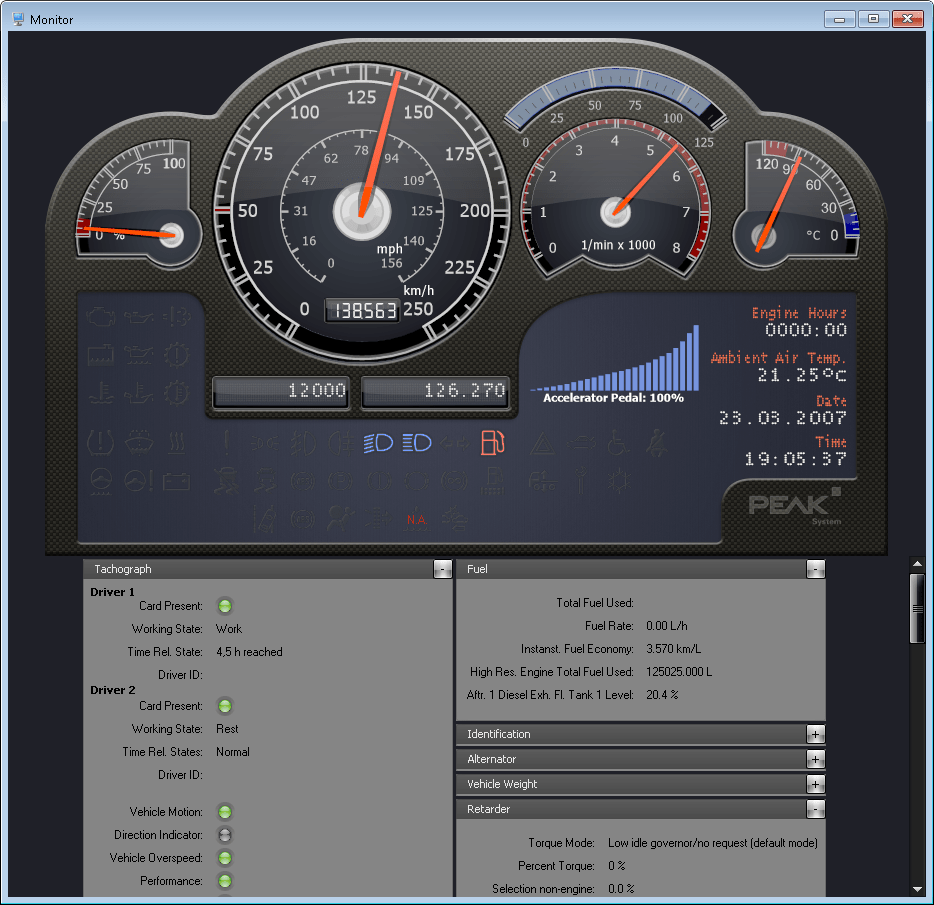Screen dimensions: 934x905
Task: Click the Direction Indicator status light
Action: click(225, 835)
